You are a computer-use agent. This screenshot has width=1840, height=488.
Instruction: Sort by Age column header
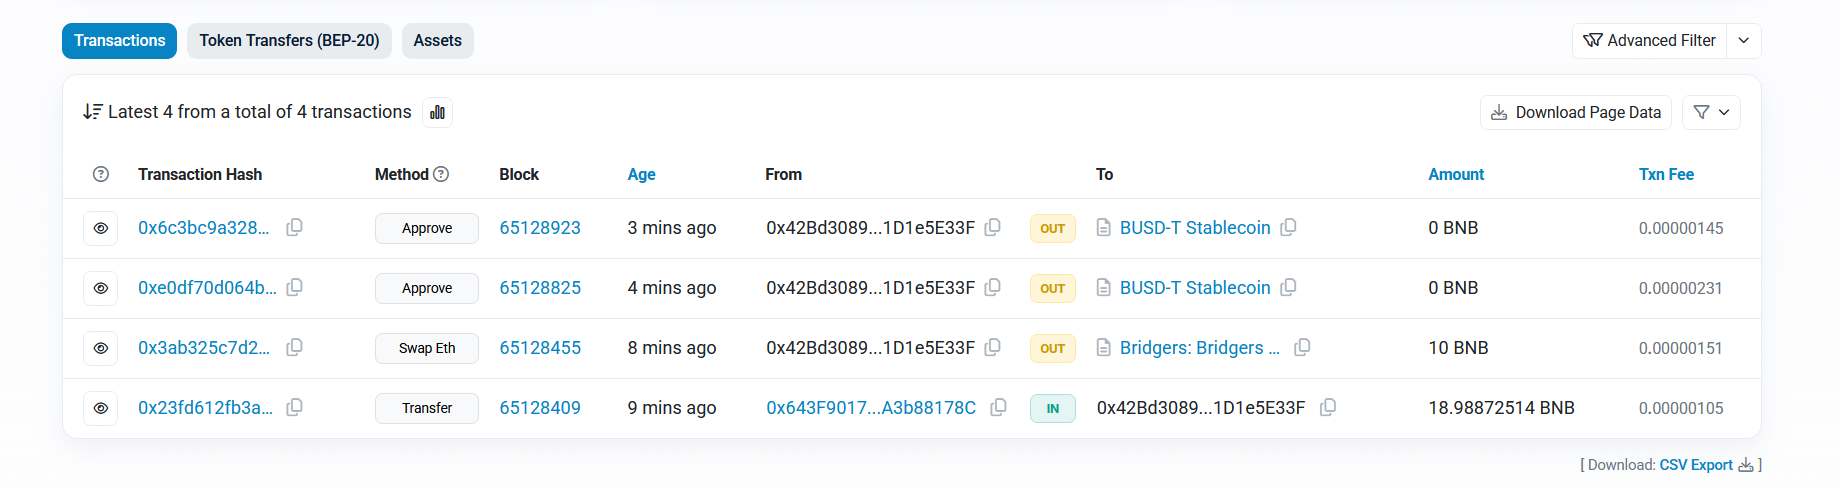click(641, 174)
